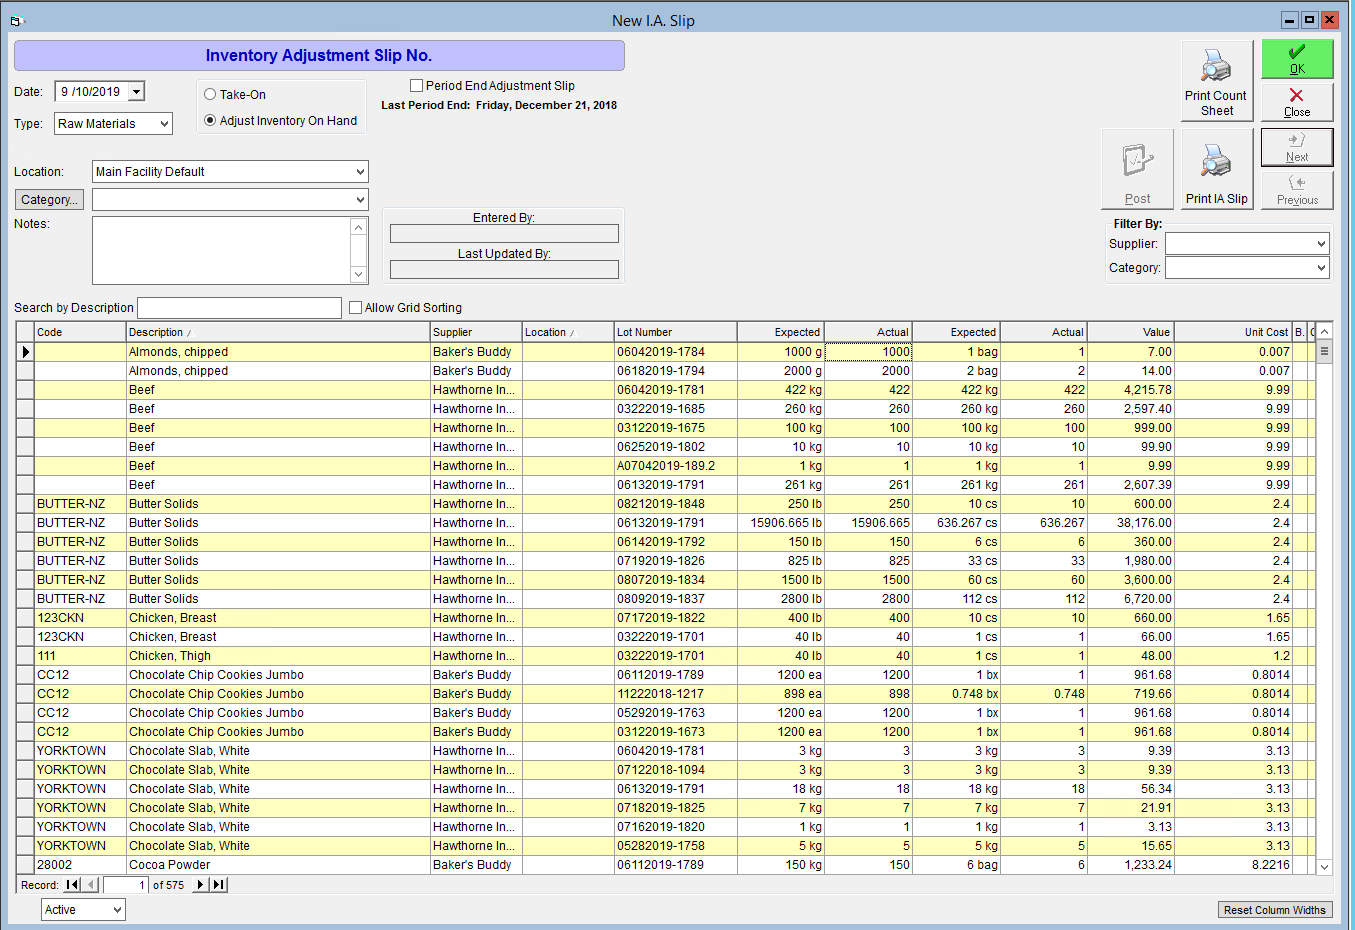Select the Take-On radio option
This screenshot has height=930, width=1355.
point(210,95)
